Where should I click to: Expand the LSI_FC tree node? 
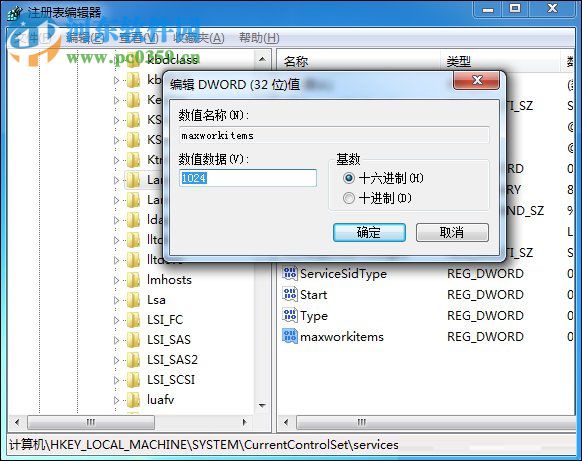coord(116,320)
